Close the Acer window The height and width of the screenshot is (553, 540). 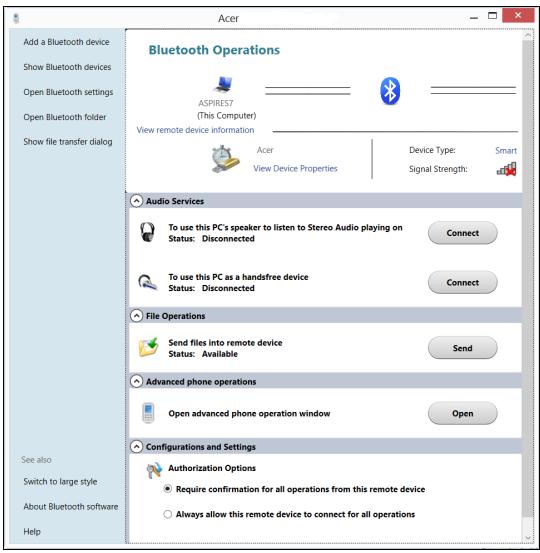tap(518, 16)
